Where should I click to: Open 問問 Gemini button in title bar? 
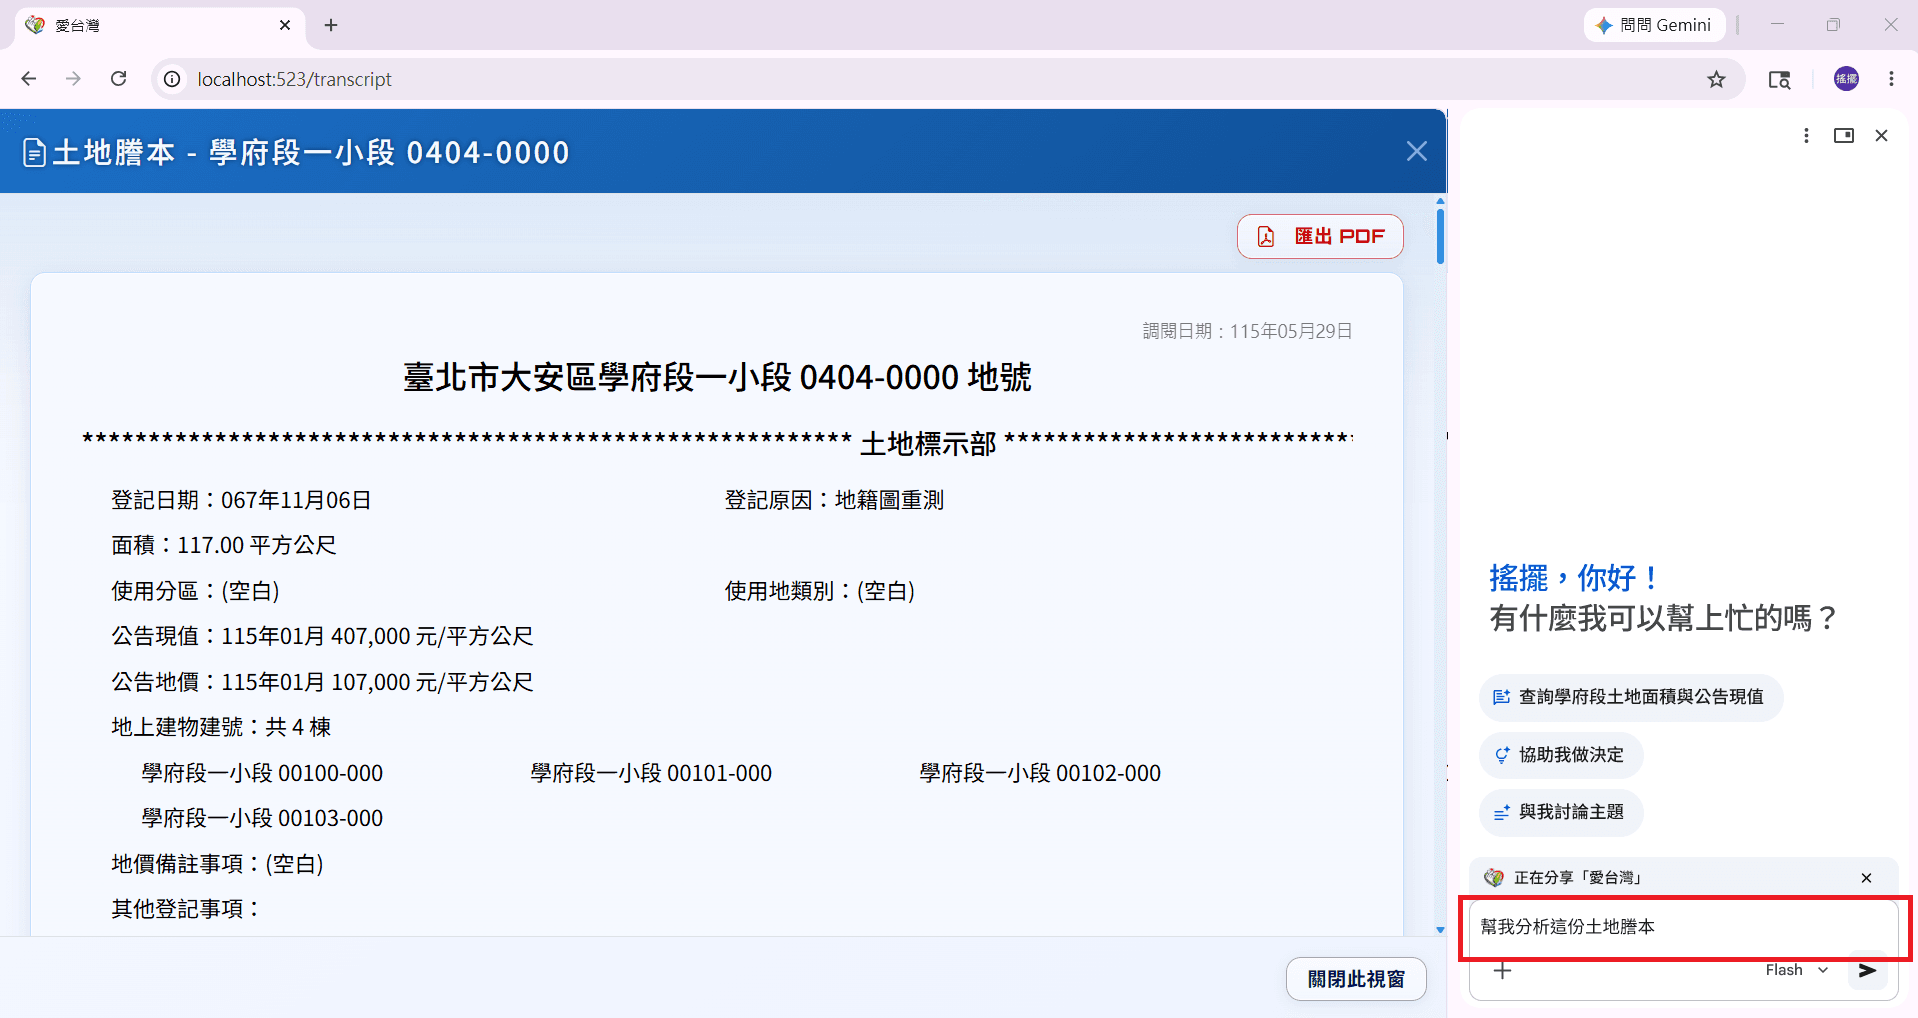[x=1654, y=25]
